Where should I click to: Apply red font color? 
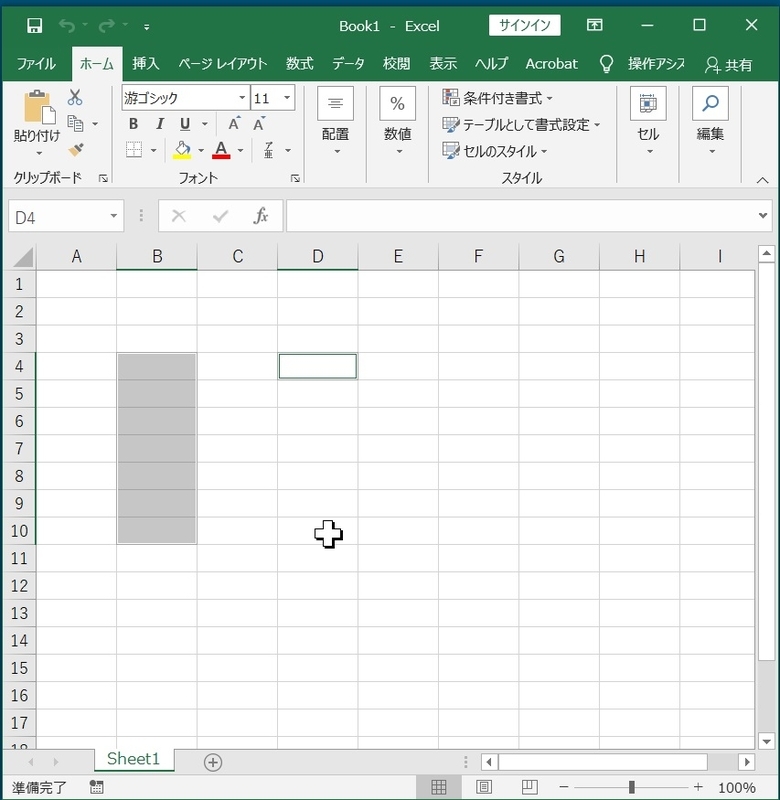coord(221,150)
